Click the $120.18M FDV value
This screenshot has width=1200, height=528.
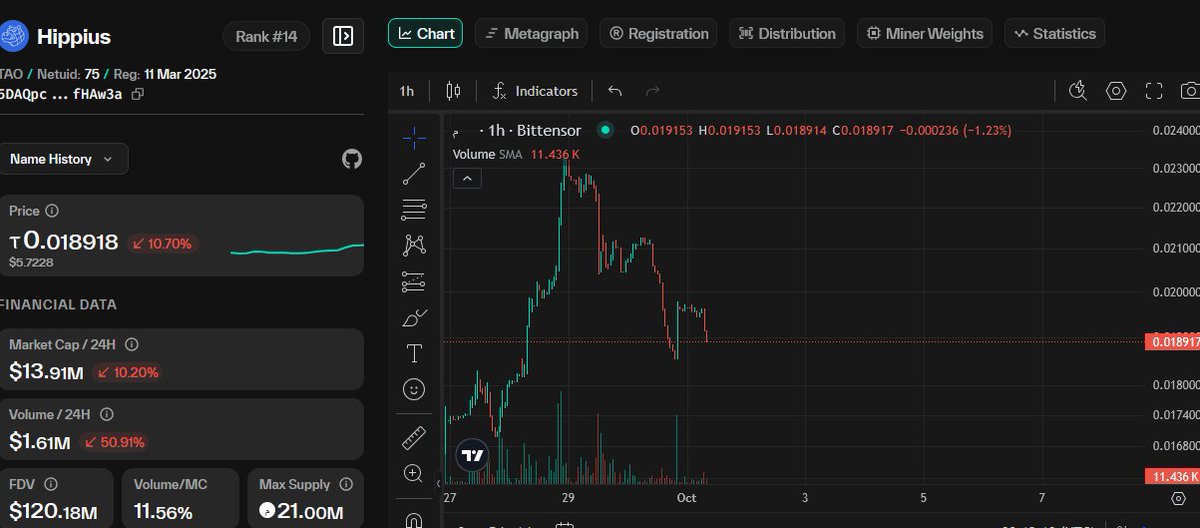pyautogui.click(x=53, y=512)
